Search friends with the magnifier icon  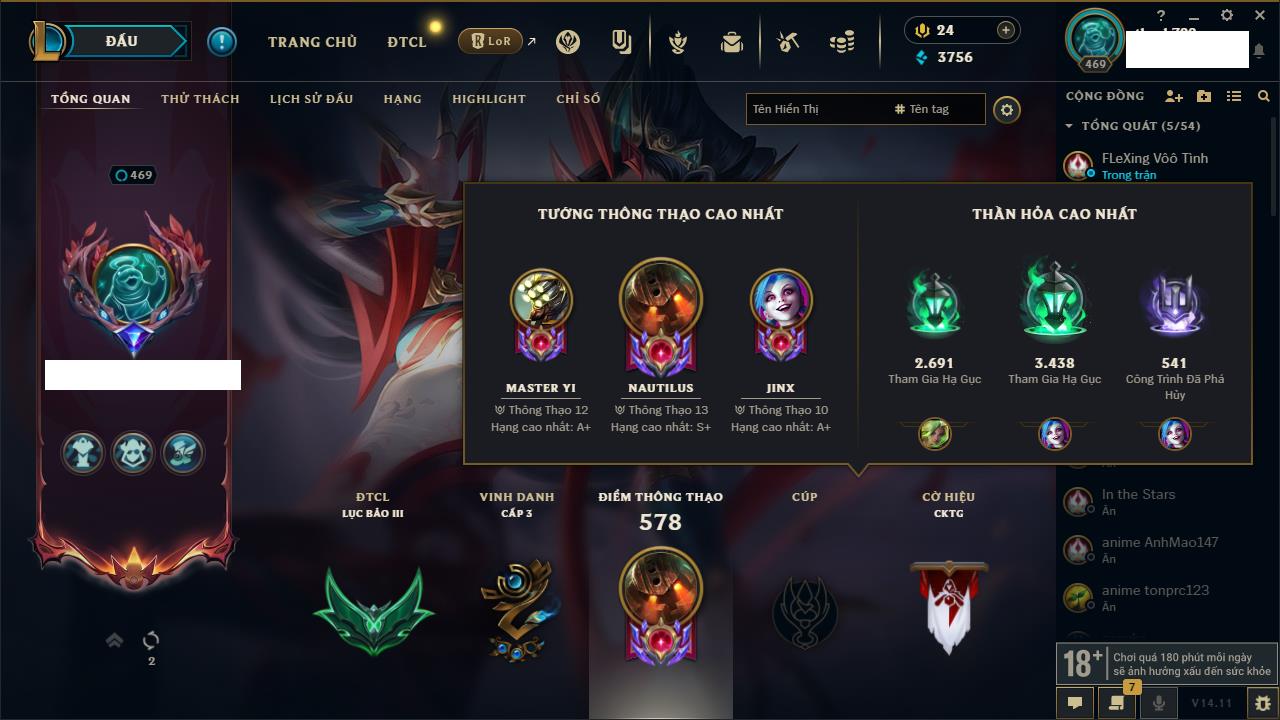coord(1263,96)
